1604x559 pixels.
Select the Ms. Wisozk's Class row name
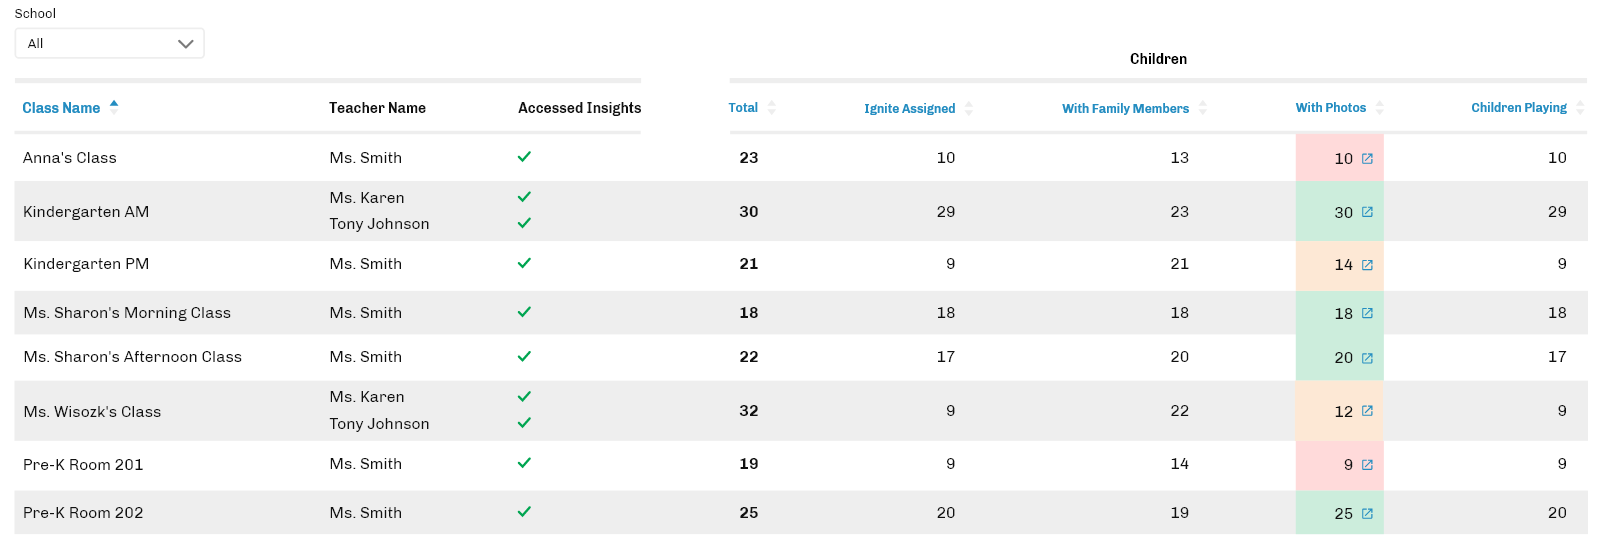coord(92,412)
